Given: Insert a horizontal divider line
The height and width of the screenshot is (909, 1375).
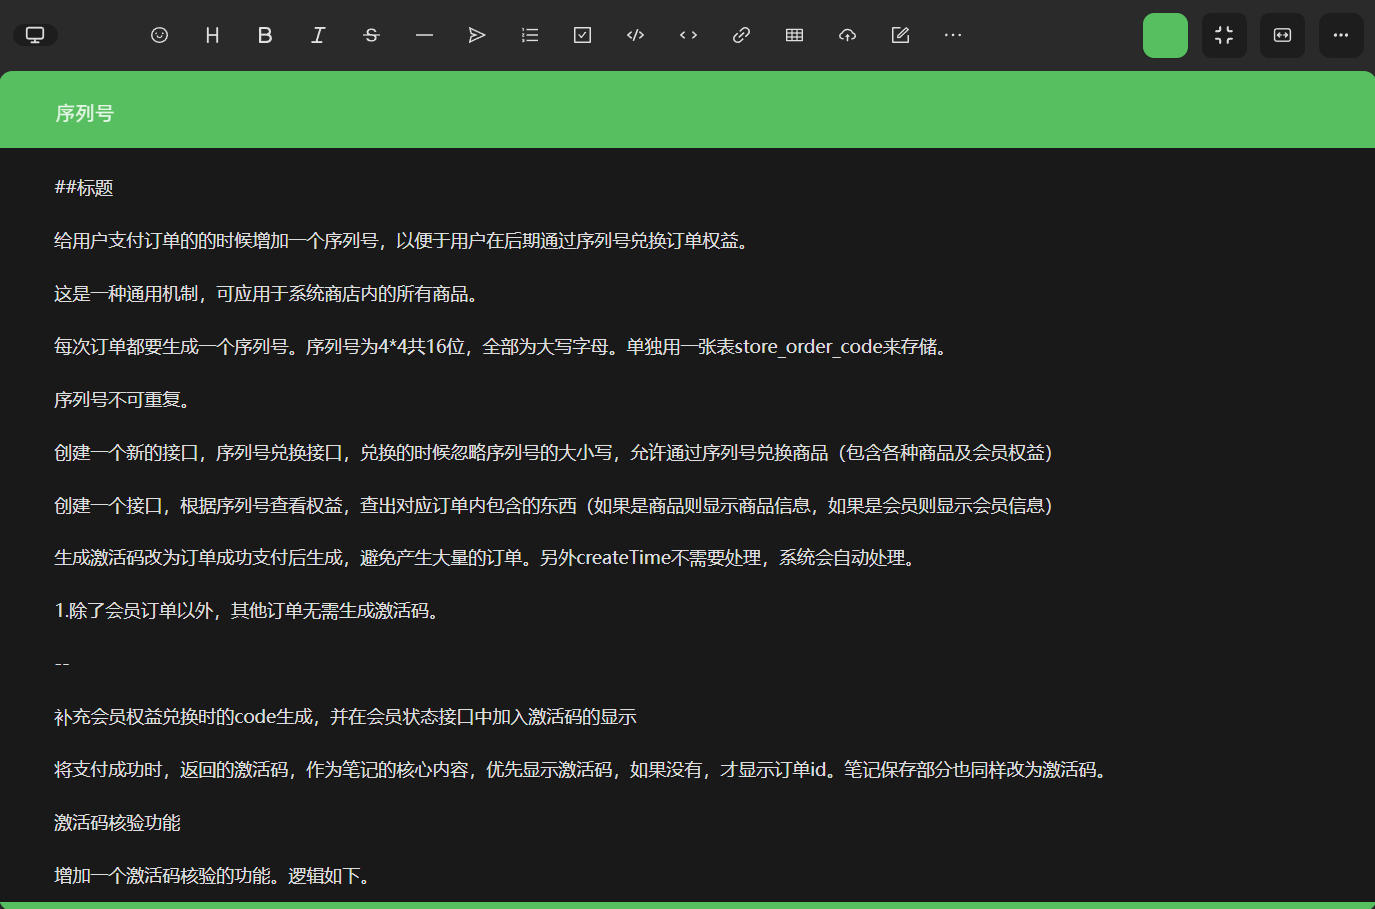Looking at the screenshot, I should (424, 35).
